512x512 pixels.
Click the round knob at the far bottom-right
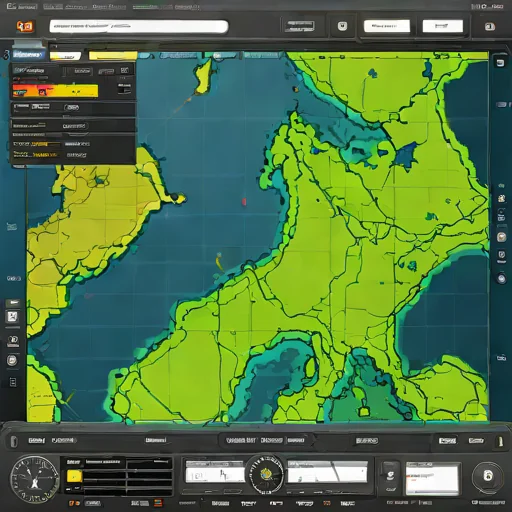[x=488, y=476]
